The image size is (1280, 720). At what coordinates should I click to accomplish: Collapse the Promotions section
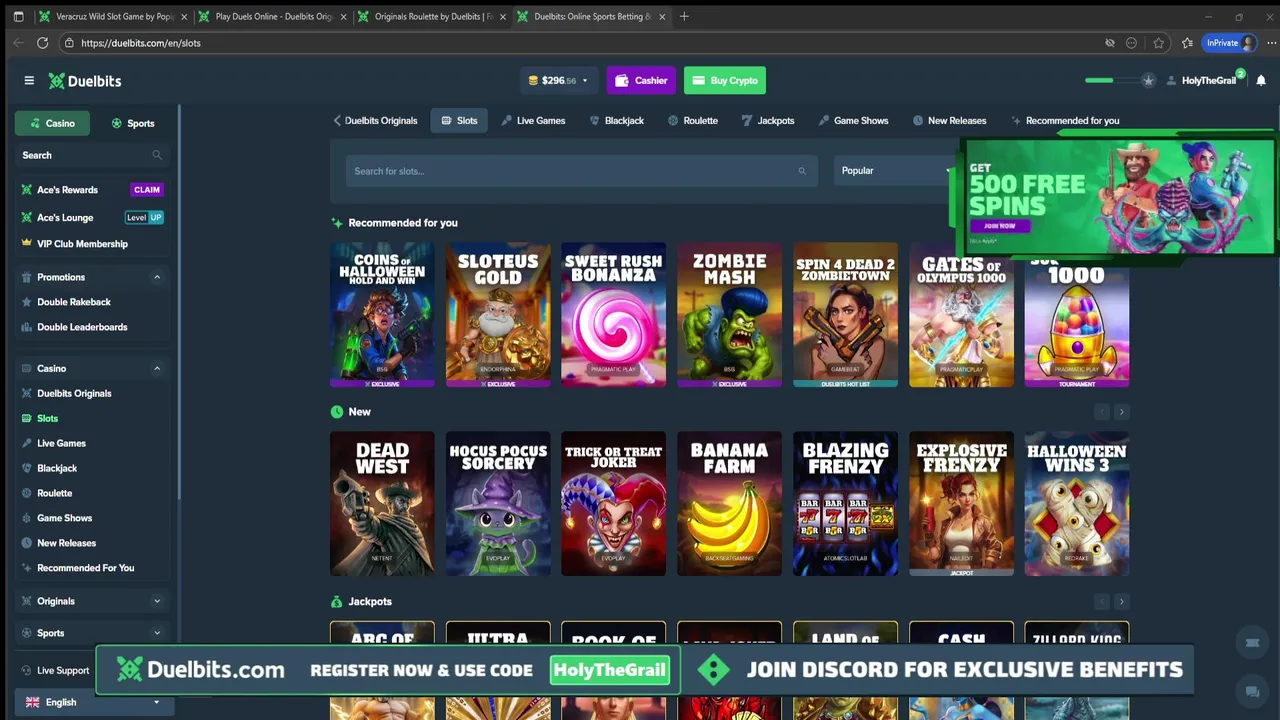pyautogui.click(x=157, y=277)
